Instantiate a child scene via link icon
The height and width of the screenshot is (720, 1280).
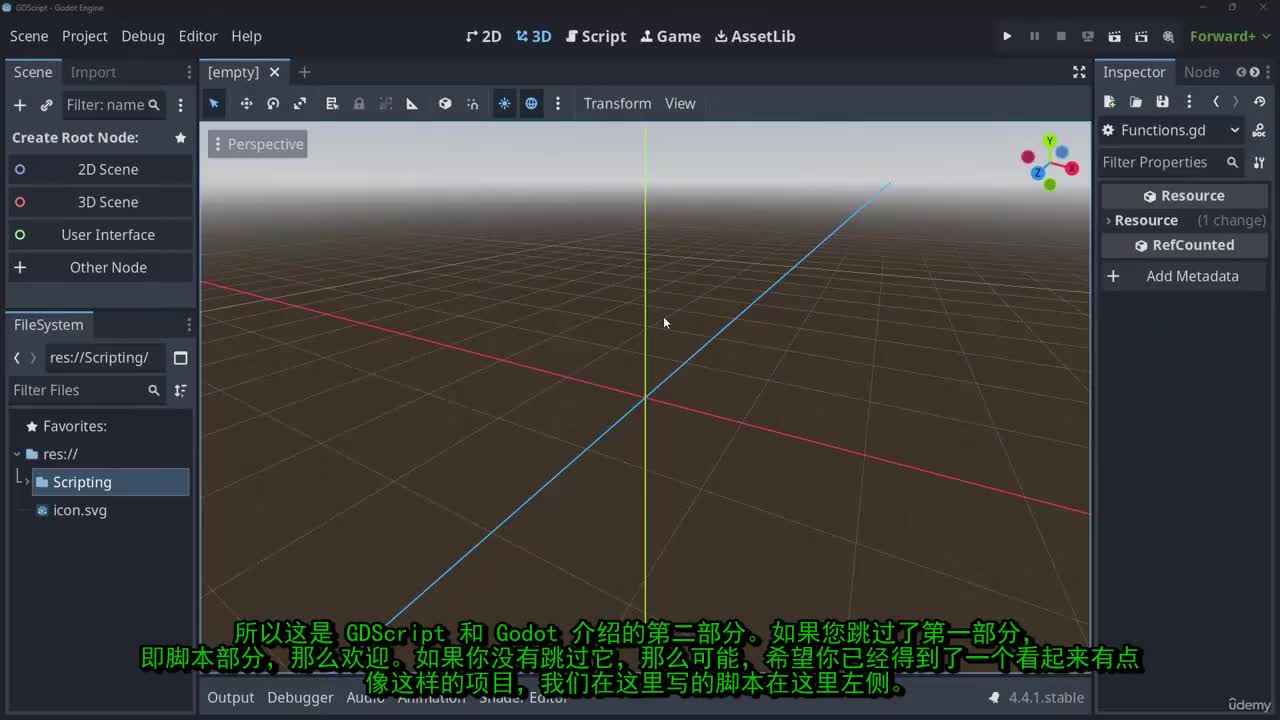(46, 105)
